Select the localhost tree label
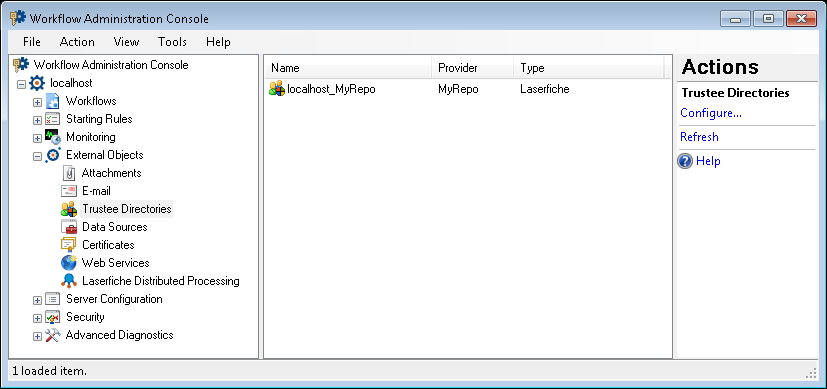827x389 pixels. (71, 83)
